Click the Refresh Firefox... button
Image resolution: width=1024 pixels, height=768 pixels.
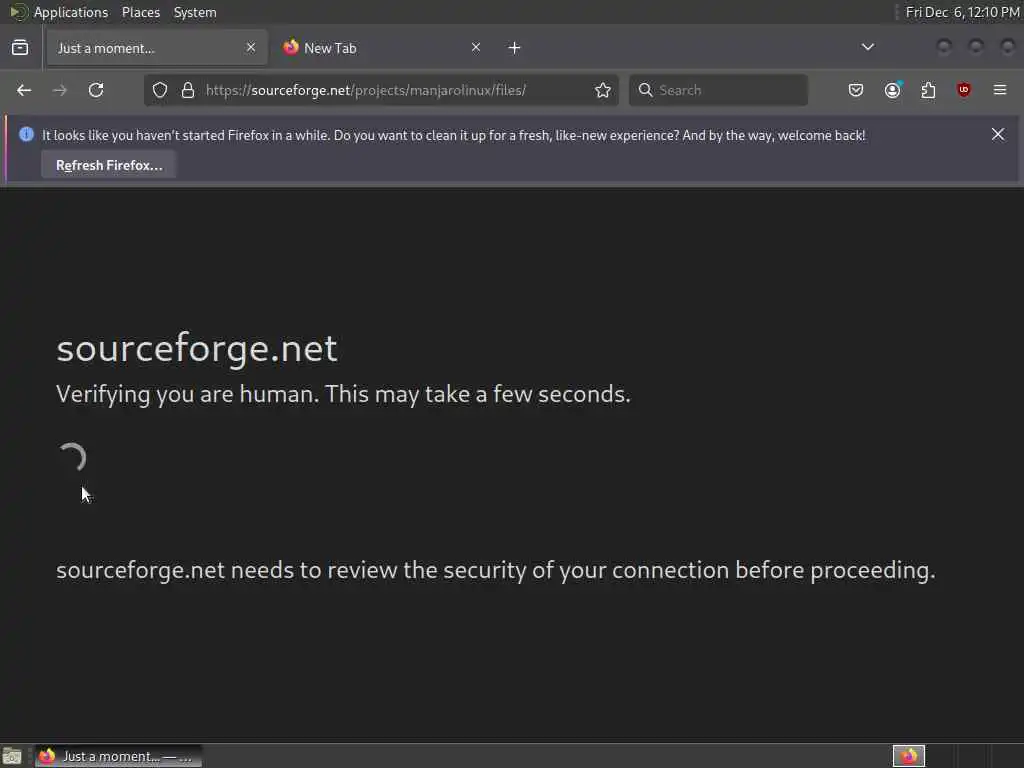point(109,165)
